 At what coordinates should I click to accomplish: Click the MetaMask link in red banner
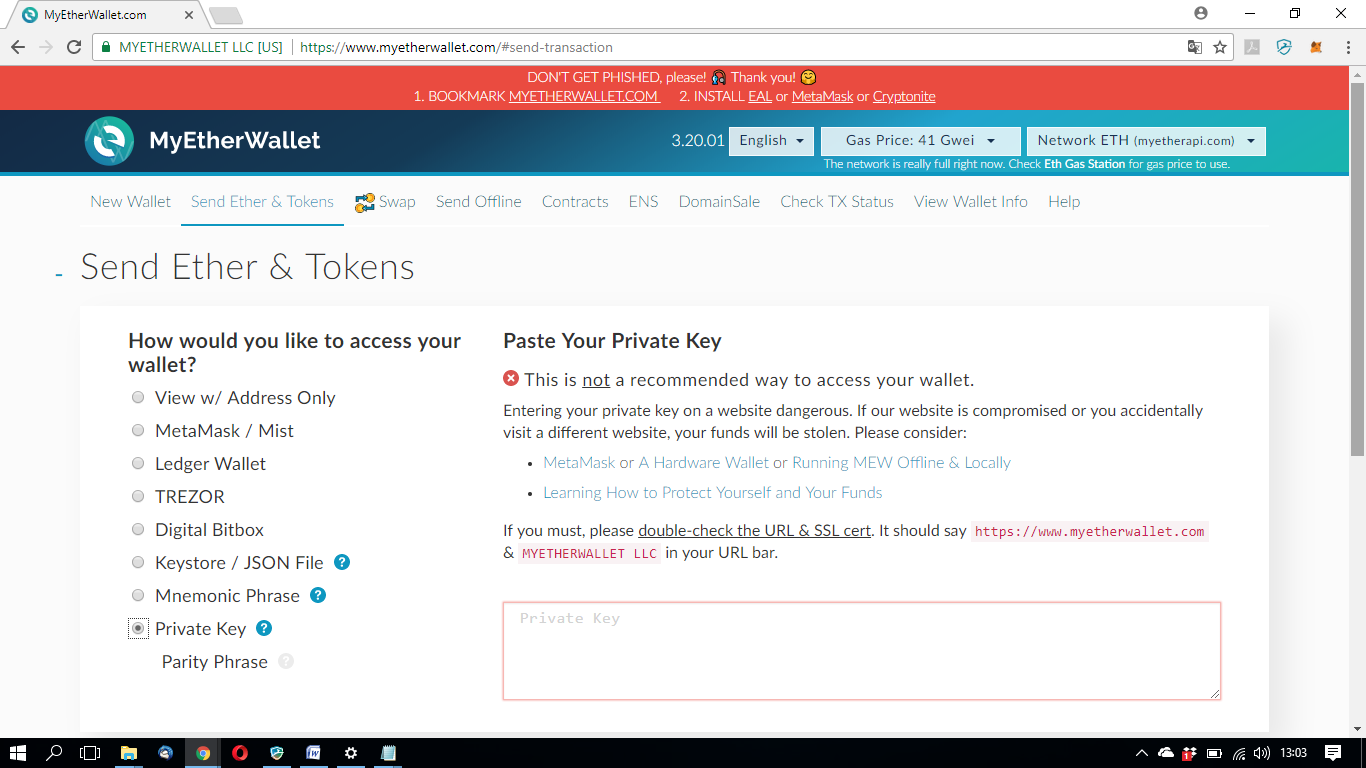coord(823,97)
